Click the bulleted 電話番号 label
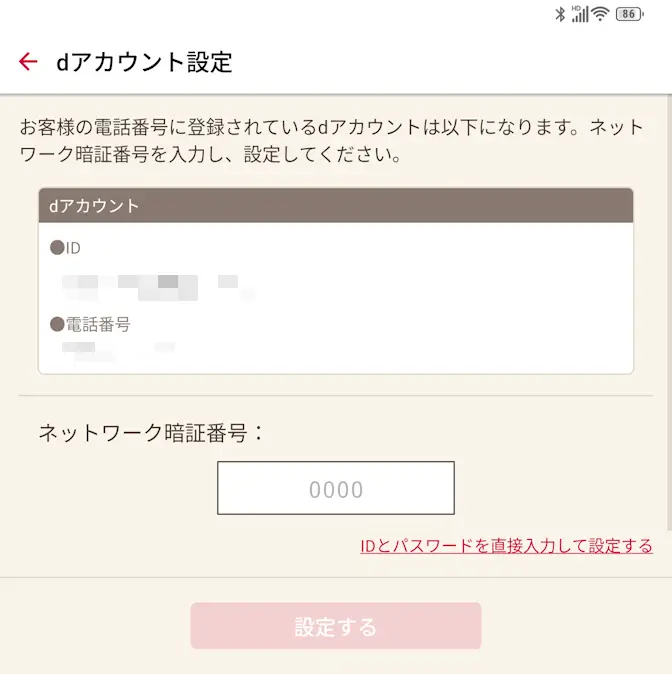Screen dimensions: 672x674 (x=90, y=324)
